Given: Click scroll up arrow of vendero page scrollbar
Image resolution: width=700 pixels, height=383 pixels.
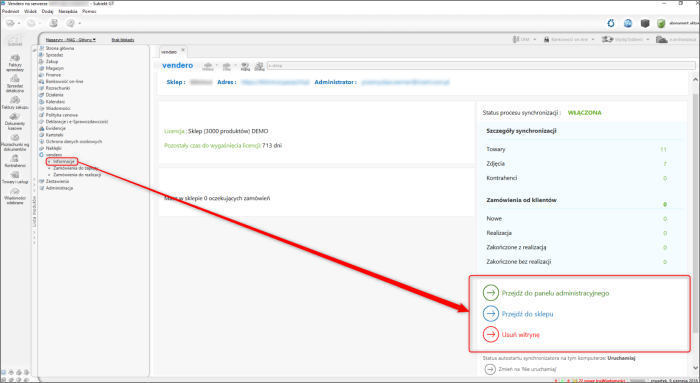Looking at the screenshot, I should pos(695,79).
